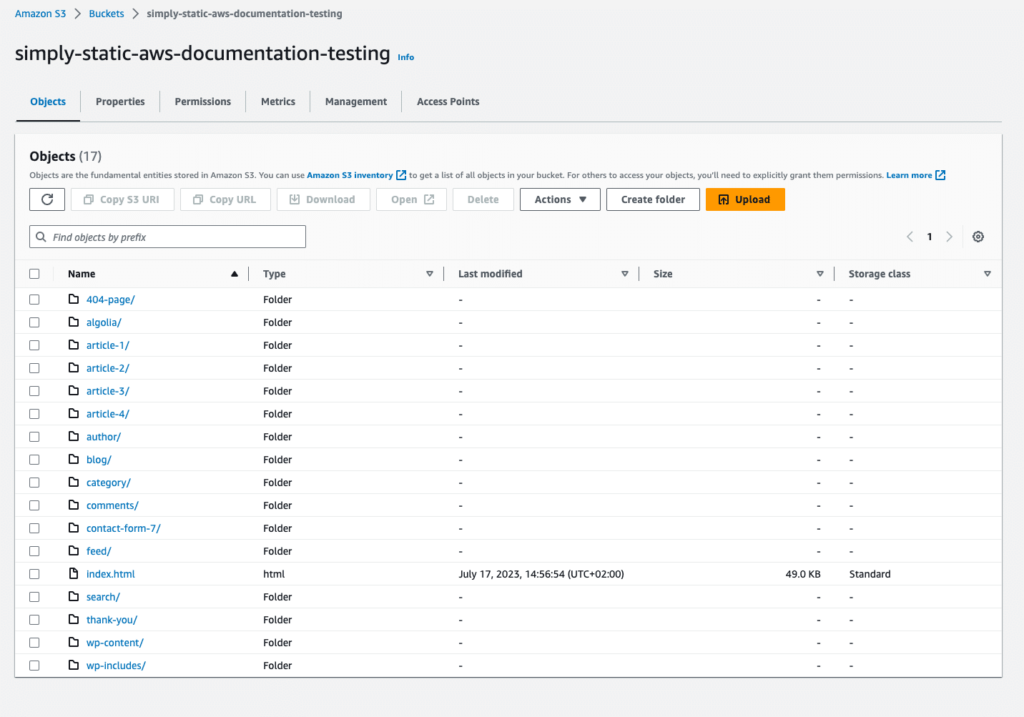Click the folder icon for algolia/
The image size is (1024, 717).
pos(74,322)
